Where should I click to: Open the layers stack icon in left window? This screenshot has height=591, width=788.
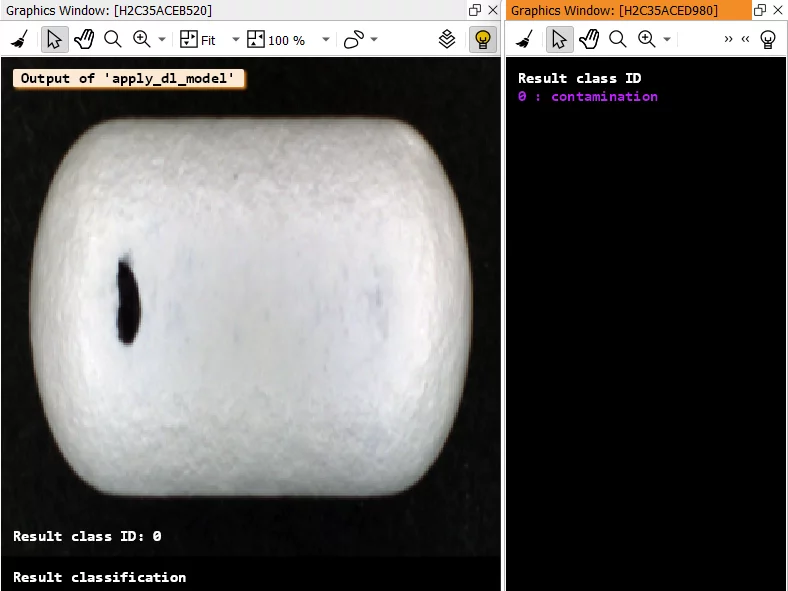click(447, 40)
